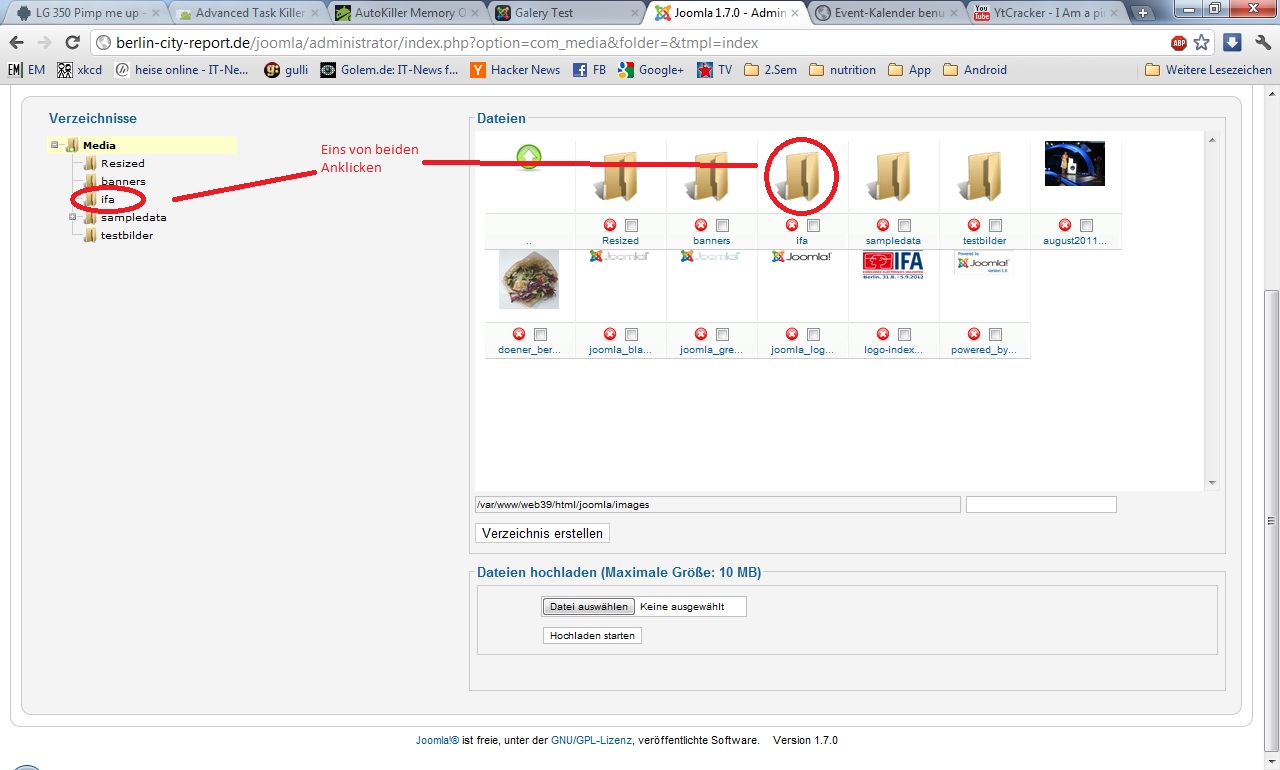This screenshot has width=1280, height=770.
Task: Open Chrome wrench settings menu
Action: (1263, 43)
